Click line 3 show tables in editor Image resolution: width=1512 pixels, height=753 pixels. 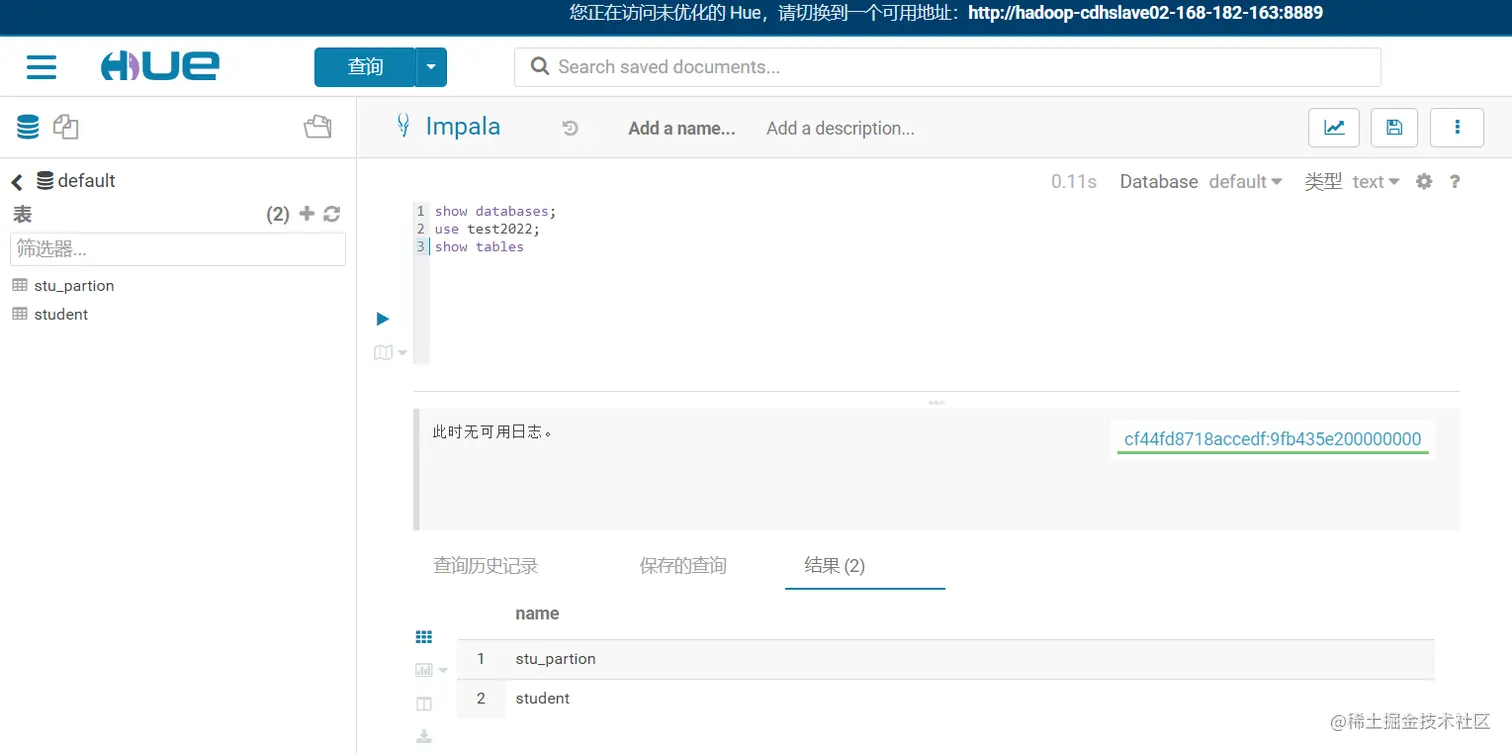(479, 247)
